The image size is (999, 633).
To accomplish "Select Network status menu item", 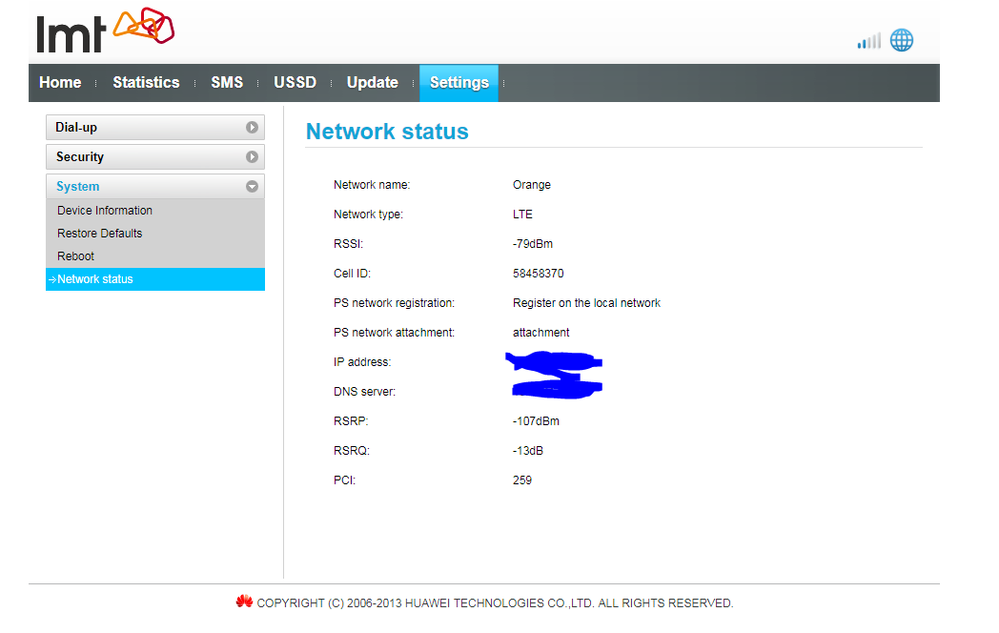I will click(x=95, y=280).
